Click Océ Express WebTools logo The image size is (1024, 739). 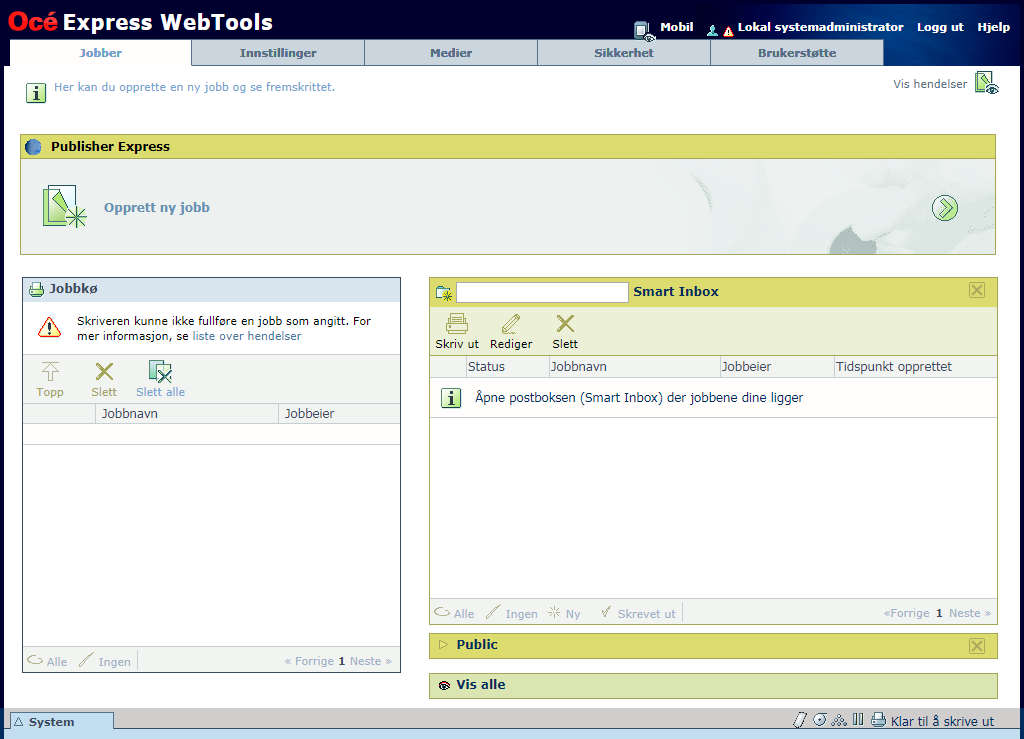140,22
